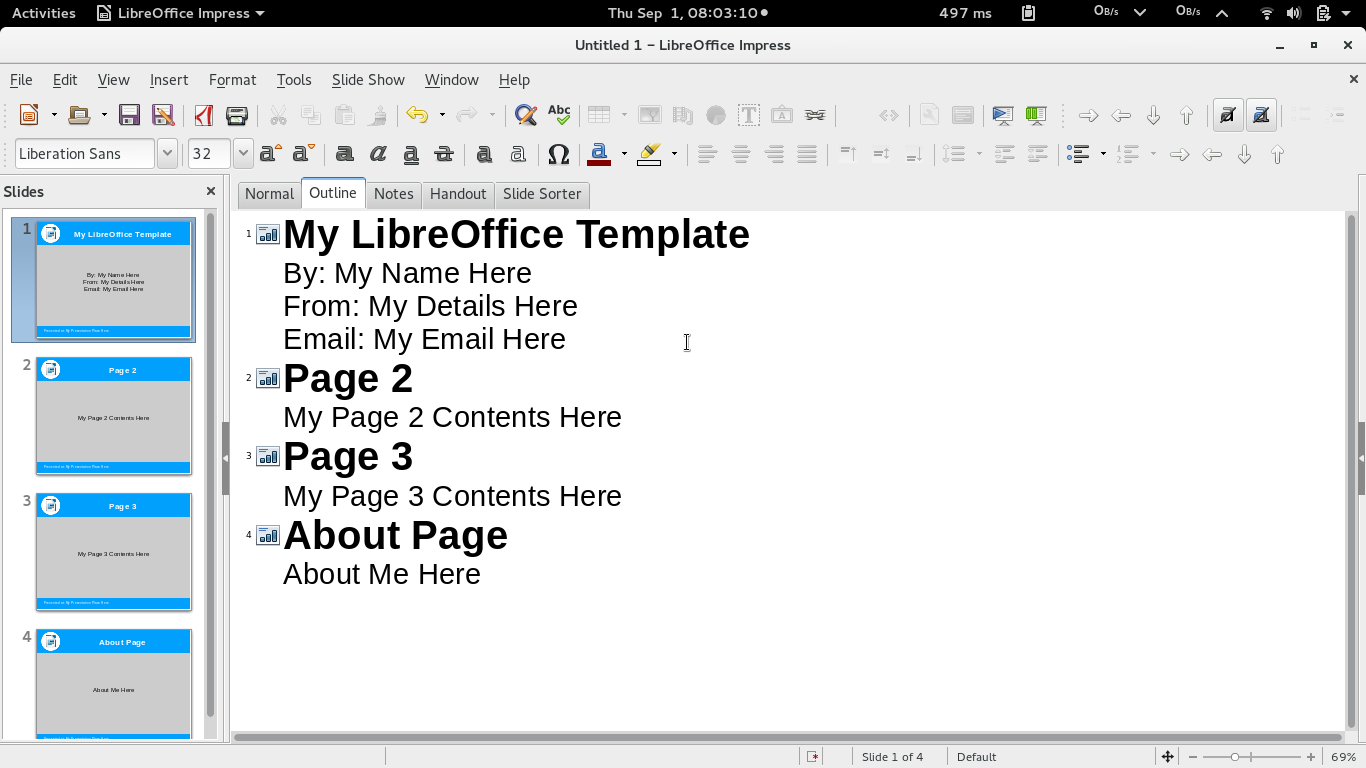Image resolution: width=1366 pixels, height=768 pixels.
Task: Open the font name dropdown list
Action: pos(168,154)
